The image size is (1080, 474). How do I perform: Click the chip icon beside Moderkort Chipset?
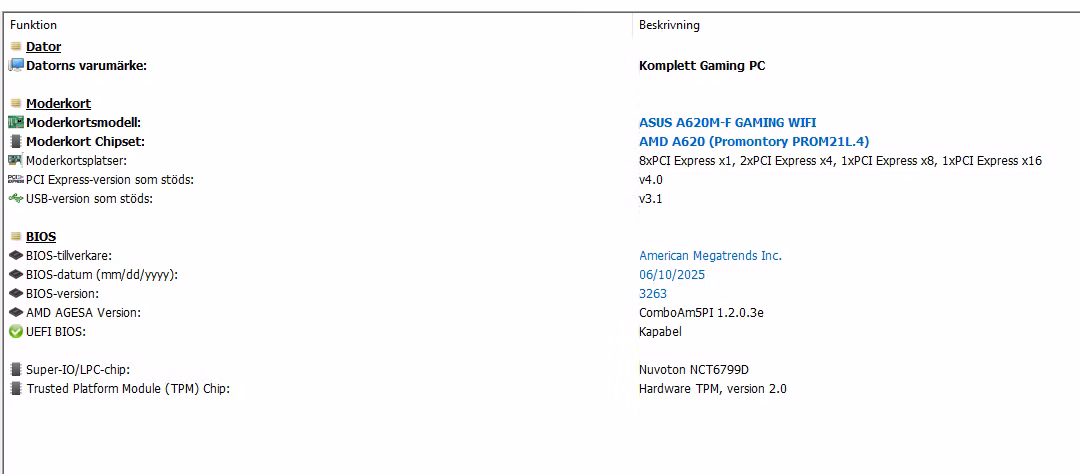click(16, 142)
